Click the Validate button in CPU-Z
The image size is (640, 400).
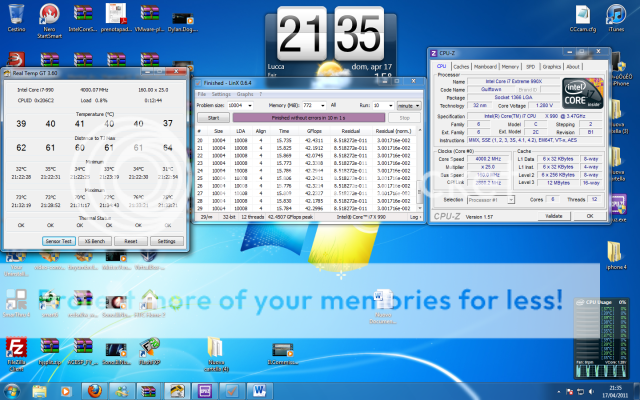pyautogui.click(x=554, y=214)
